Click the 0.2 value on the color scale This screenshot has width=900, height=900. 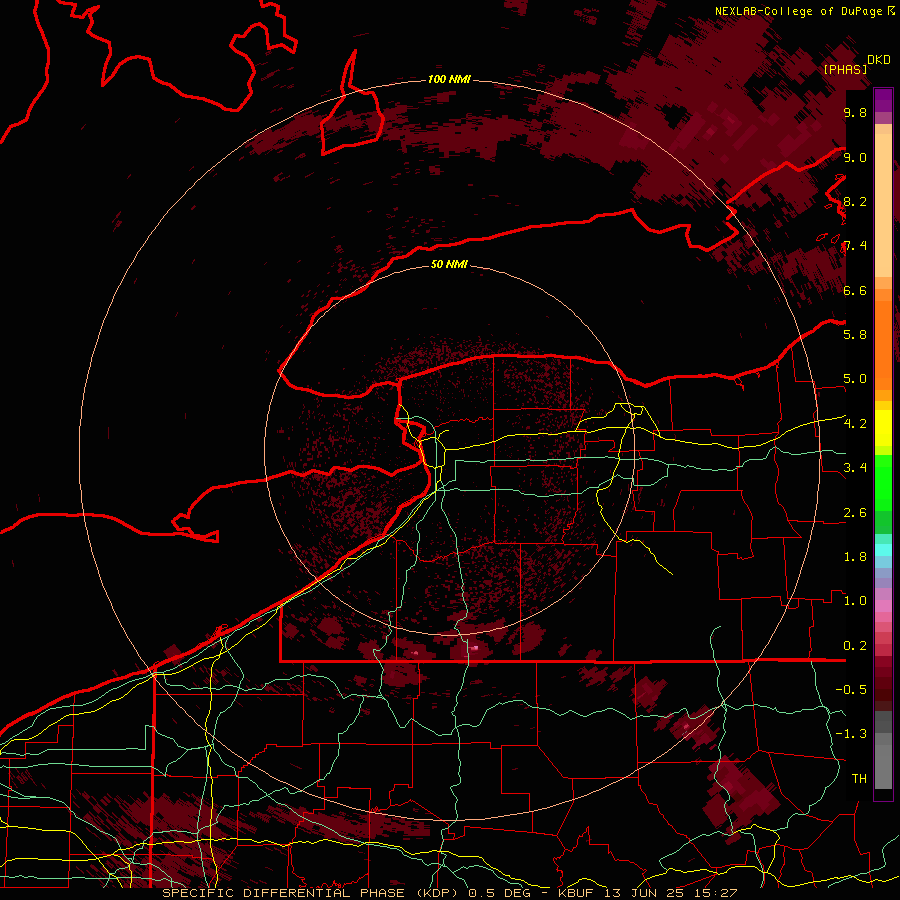[x=855, y=646]
